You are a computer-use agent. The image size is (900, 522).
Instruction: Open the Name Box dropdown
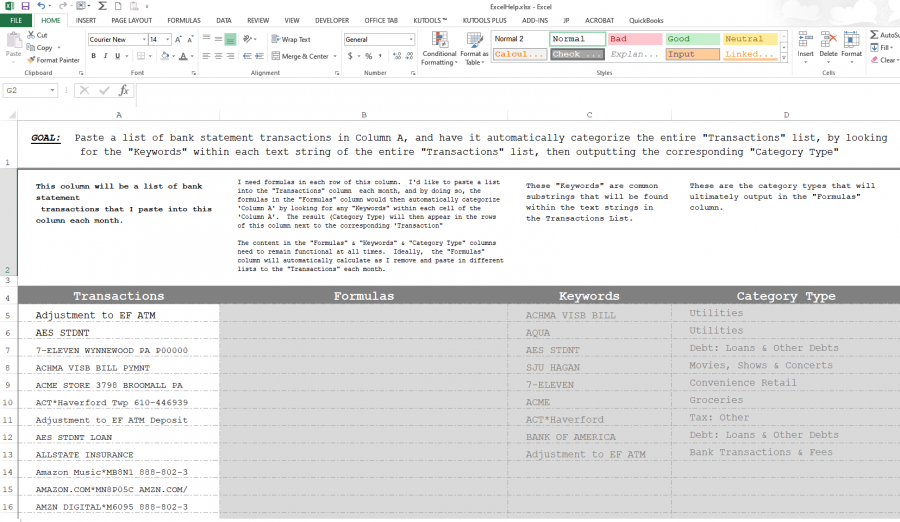coord(52,90)
